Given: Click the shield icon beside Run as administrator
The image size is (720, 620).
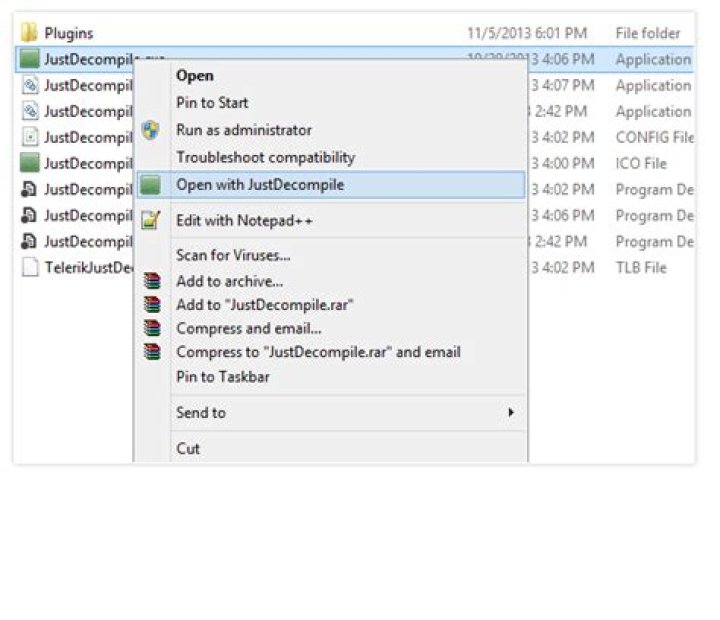Looking at the screenshot, I should tap(151, 130).
